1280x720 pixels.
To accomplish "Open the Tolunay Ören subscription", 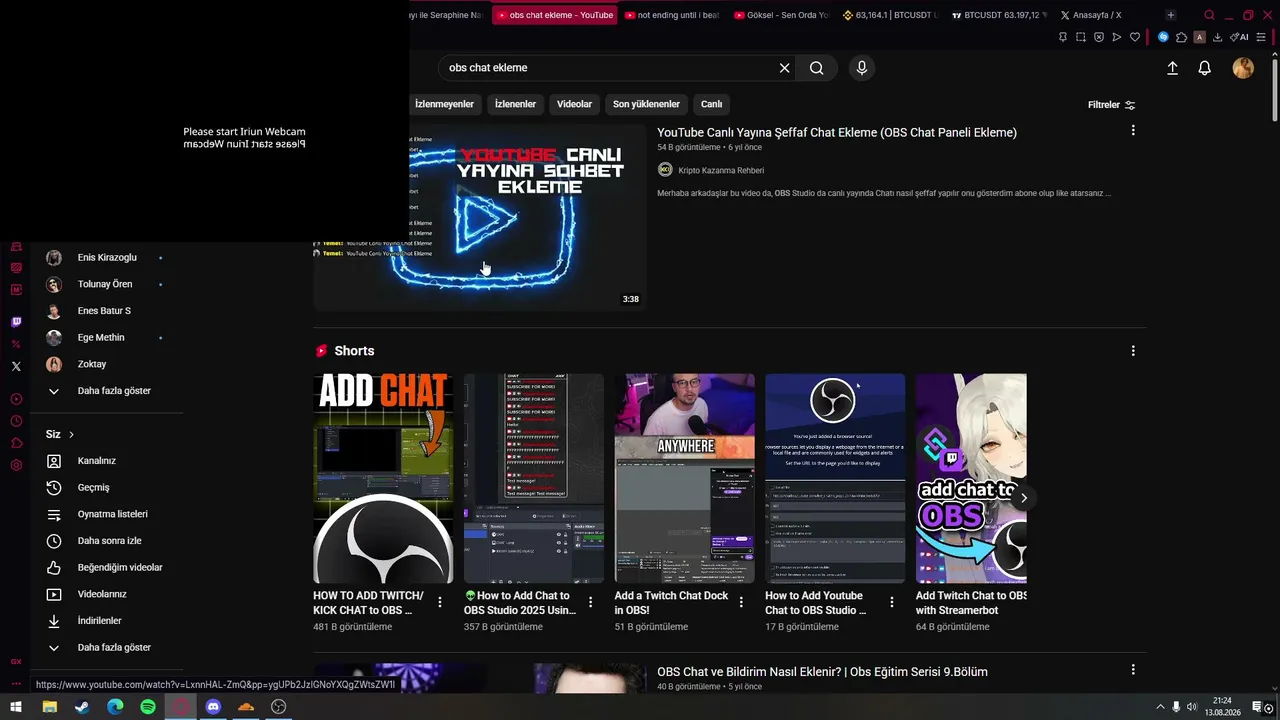I will point(107,284).
